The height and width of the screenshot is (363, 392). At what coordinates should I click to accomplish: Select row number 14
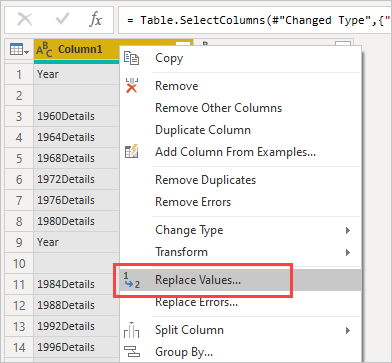click(x=19, y=347)
